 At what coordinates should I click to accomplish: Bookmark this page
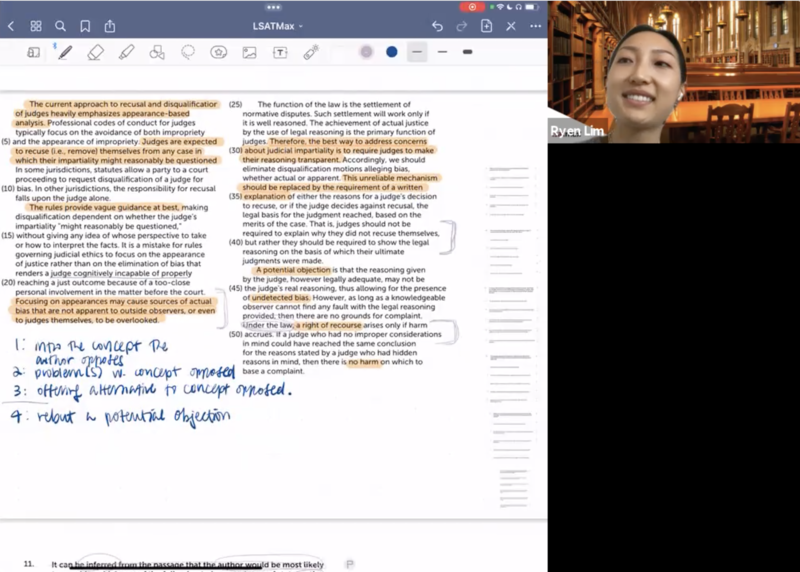pyautogui.click(x=85, y=26)
